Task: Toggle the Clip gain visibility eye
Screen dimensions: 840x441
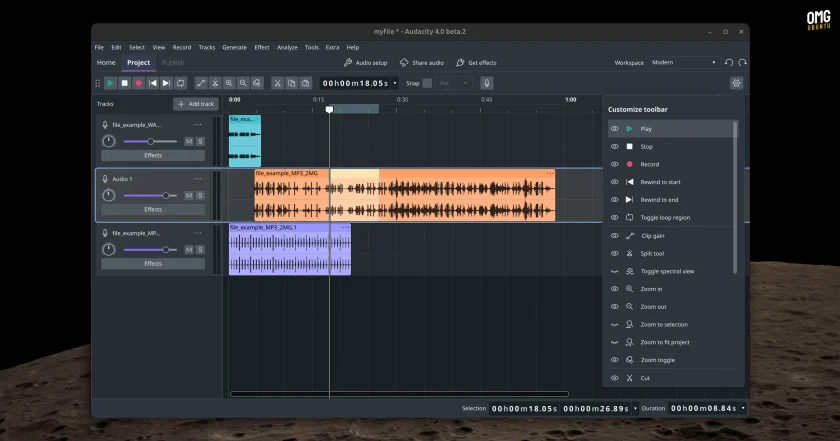Action: [614, 236]
